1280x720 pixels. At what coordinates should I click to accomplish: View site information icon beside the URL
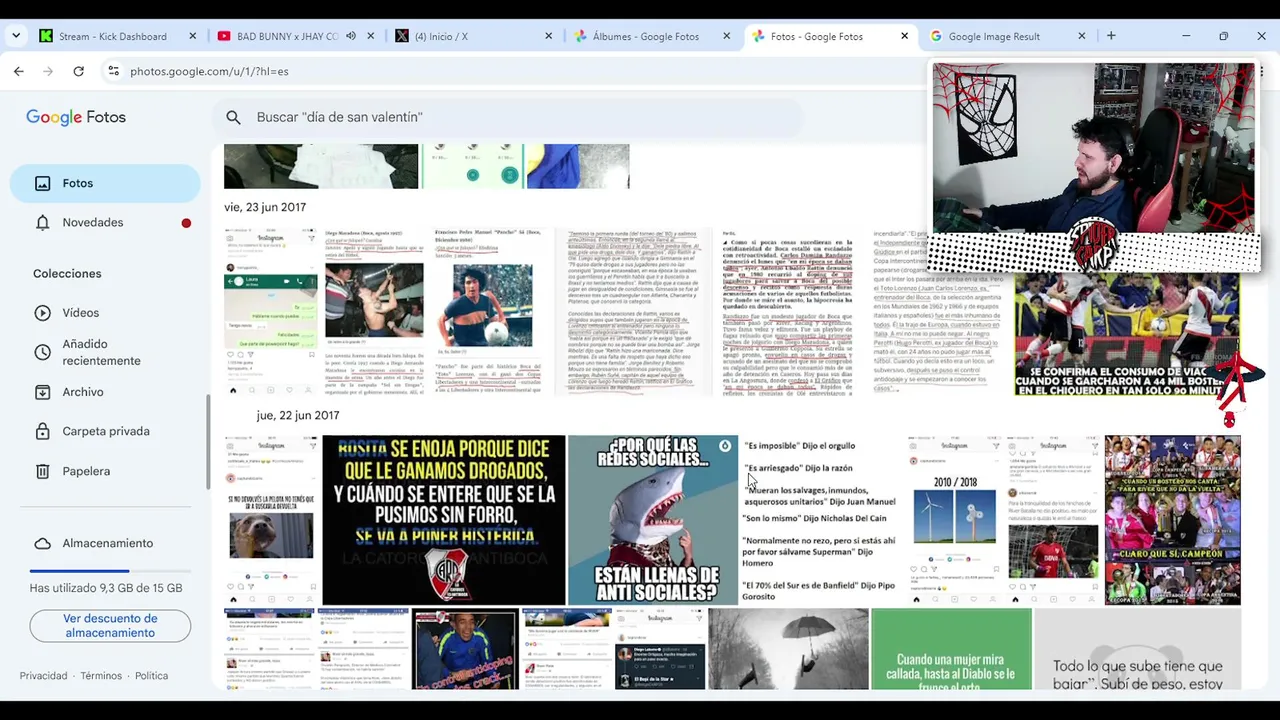click(x=113, y=71)
